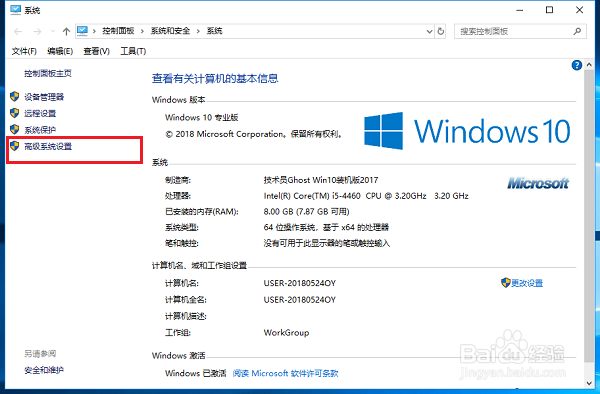Open the 工具(T) menu
The width and height of the screenshot is (600, 394).
click(x=133, y=51)
